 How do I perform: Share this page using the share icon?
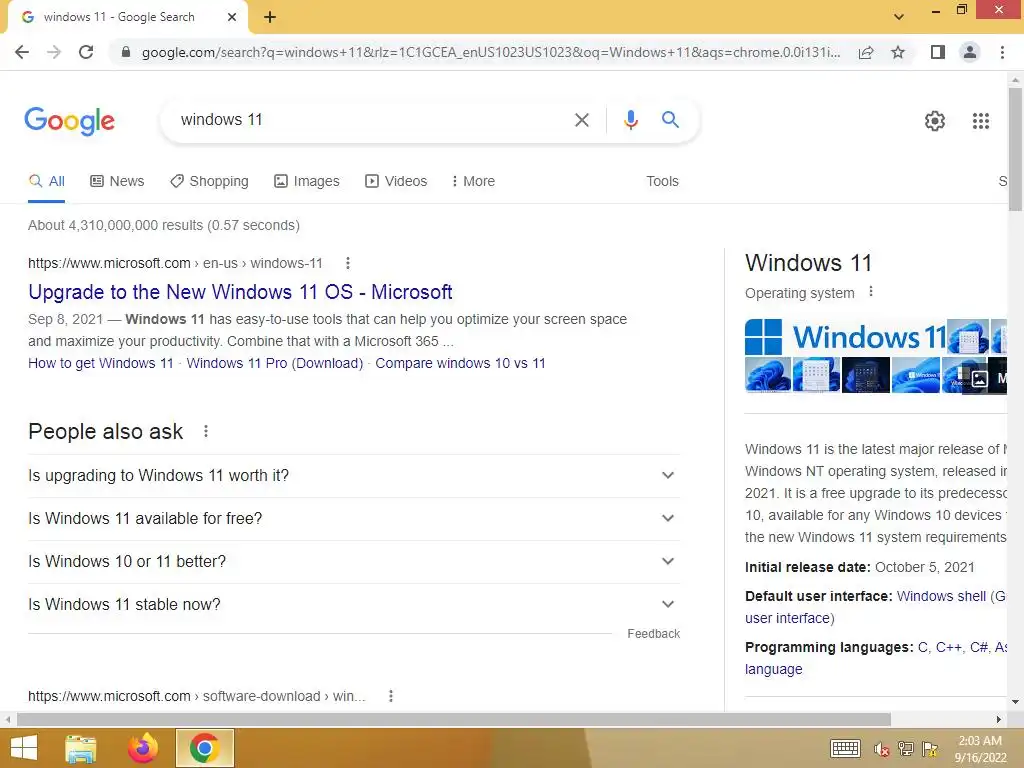tap(866, 52)
